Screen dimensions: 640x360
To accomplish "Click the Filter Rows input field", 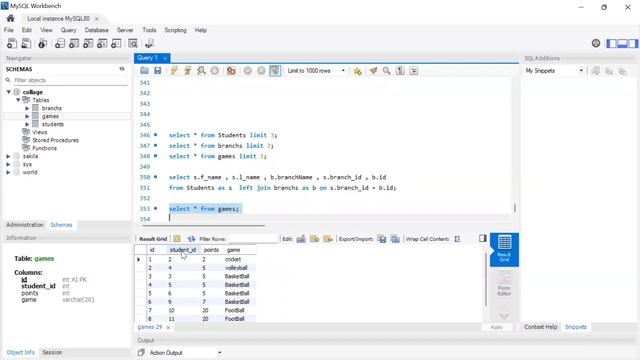I will click(252, 239).
